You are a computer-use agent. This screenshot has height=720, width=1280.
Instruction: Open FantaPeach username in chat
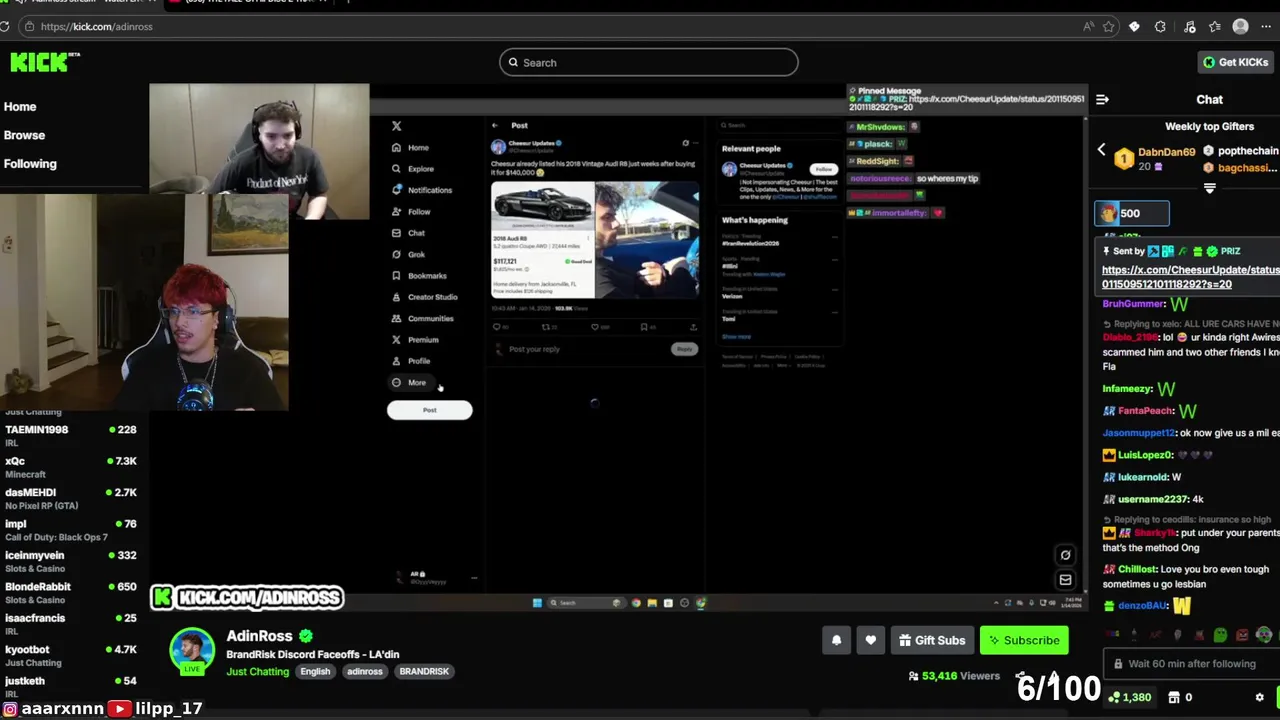tap(1145, 411)
